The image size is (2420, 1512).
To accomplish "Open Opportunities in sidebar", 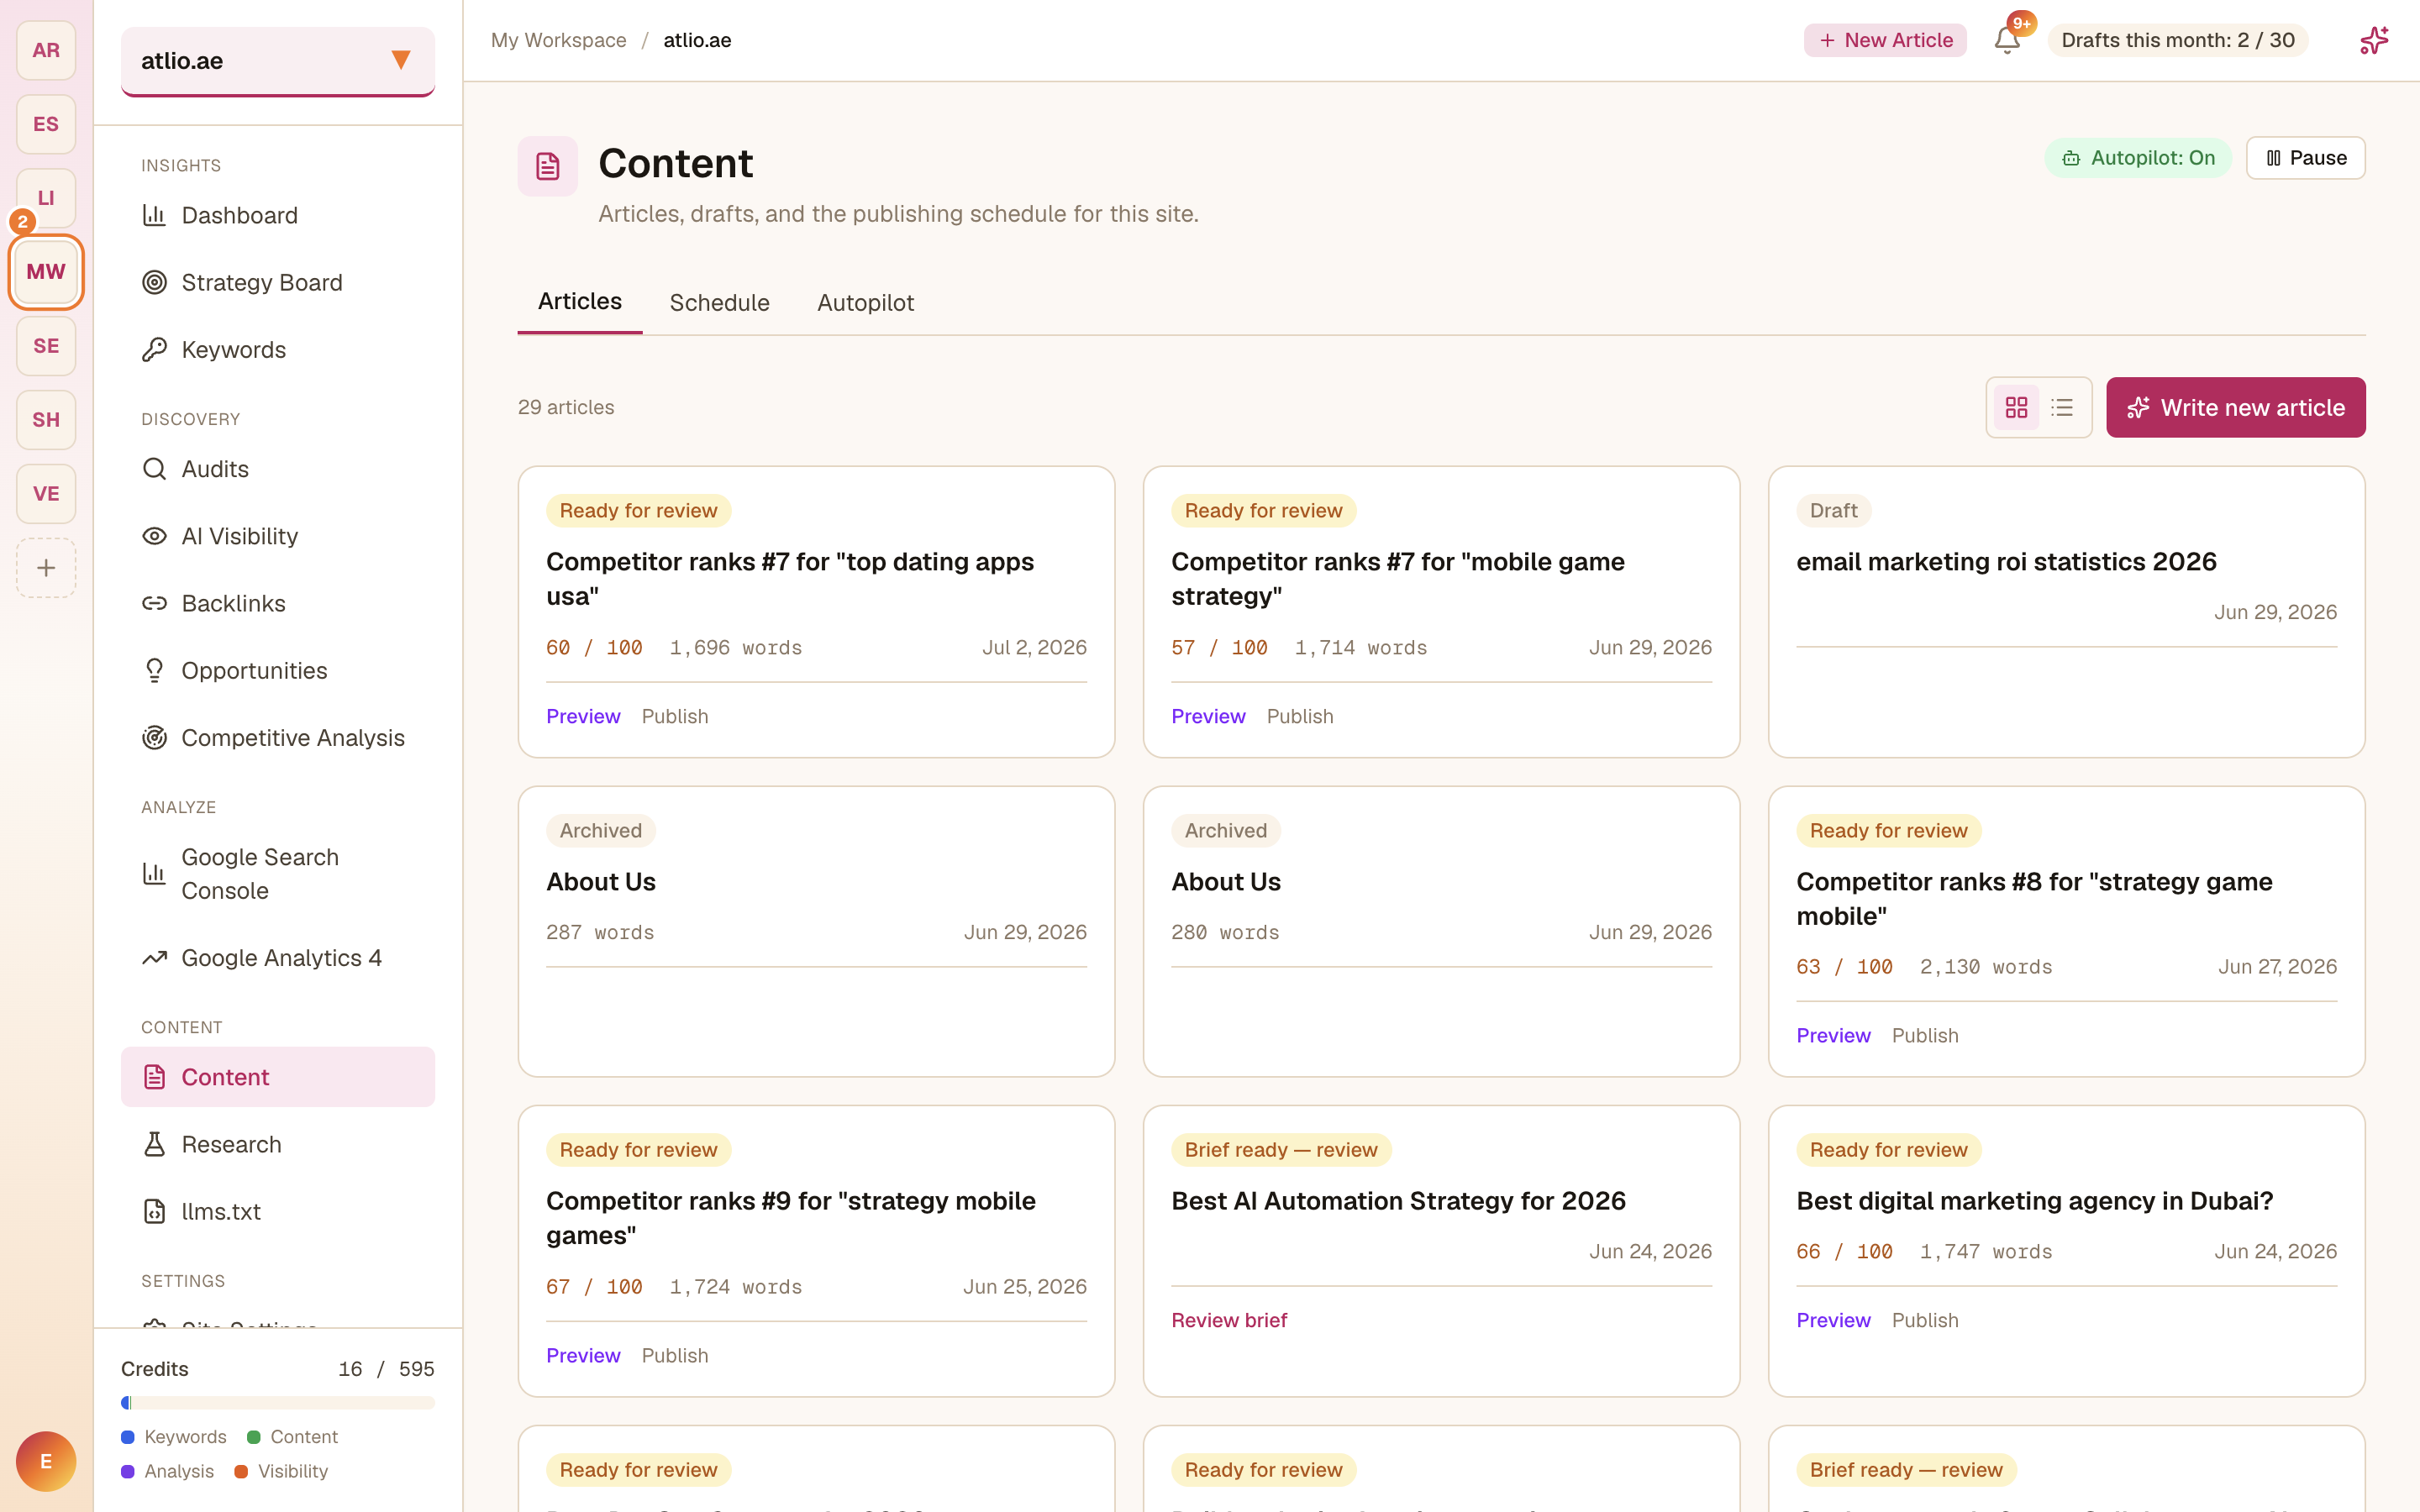I will [x=278, y=670].
